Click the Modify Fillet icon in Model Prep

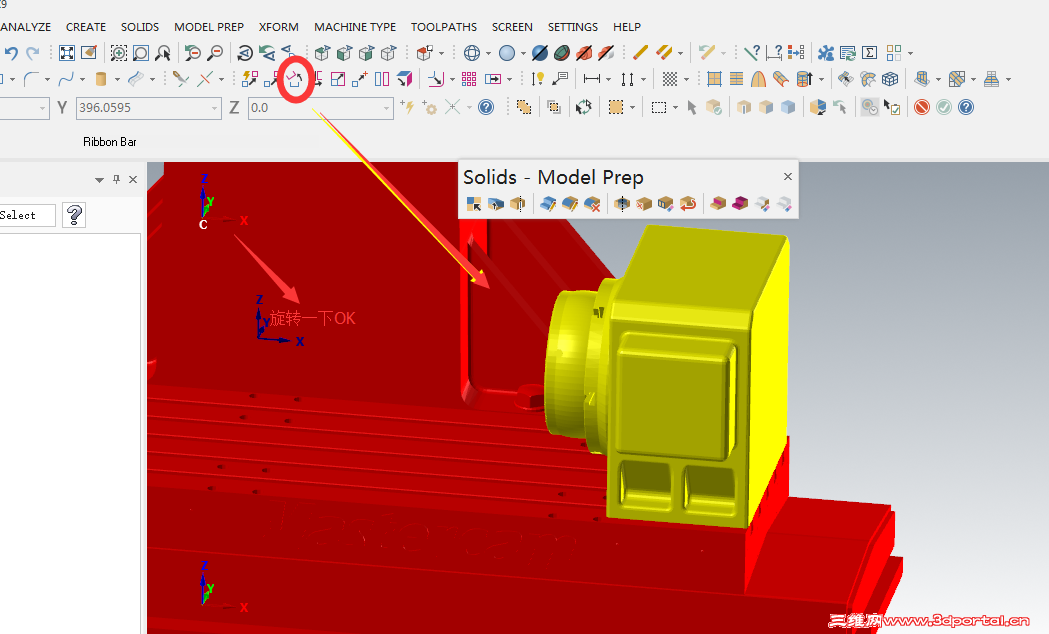point(570,203)
